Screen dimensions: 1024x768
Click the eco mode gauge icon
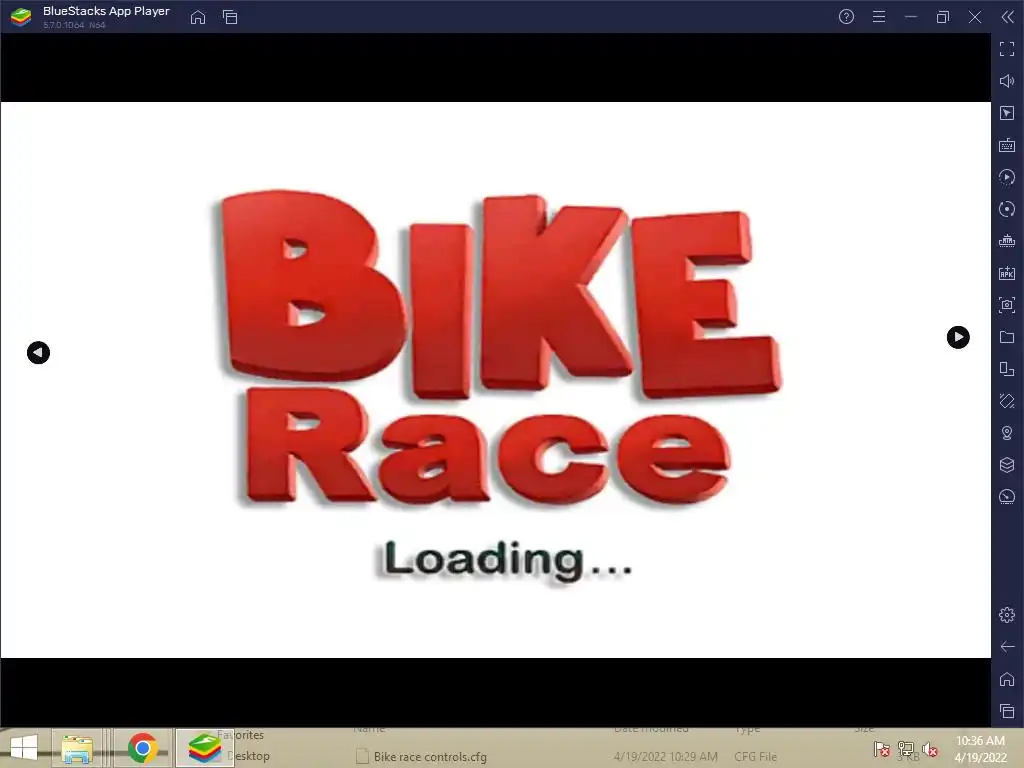tap(1007, 497)
